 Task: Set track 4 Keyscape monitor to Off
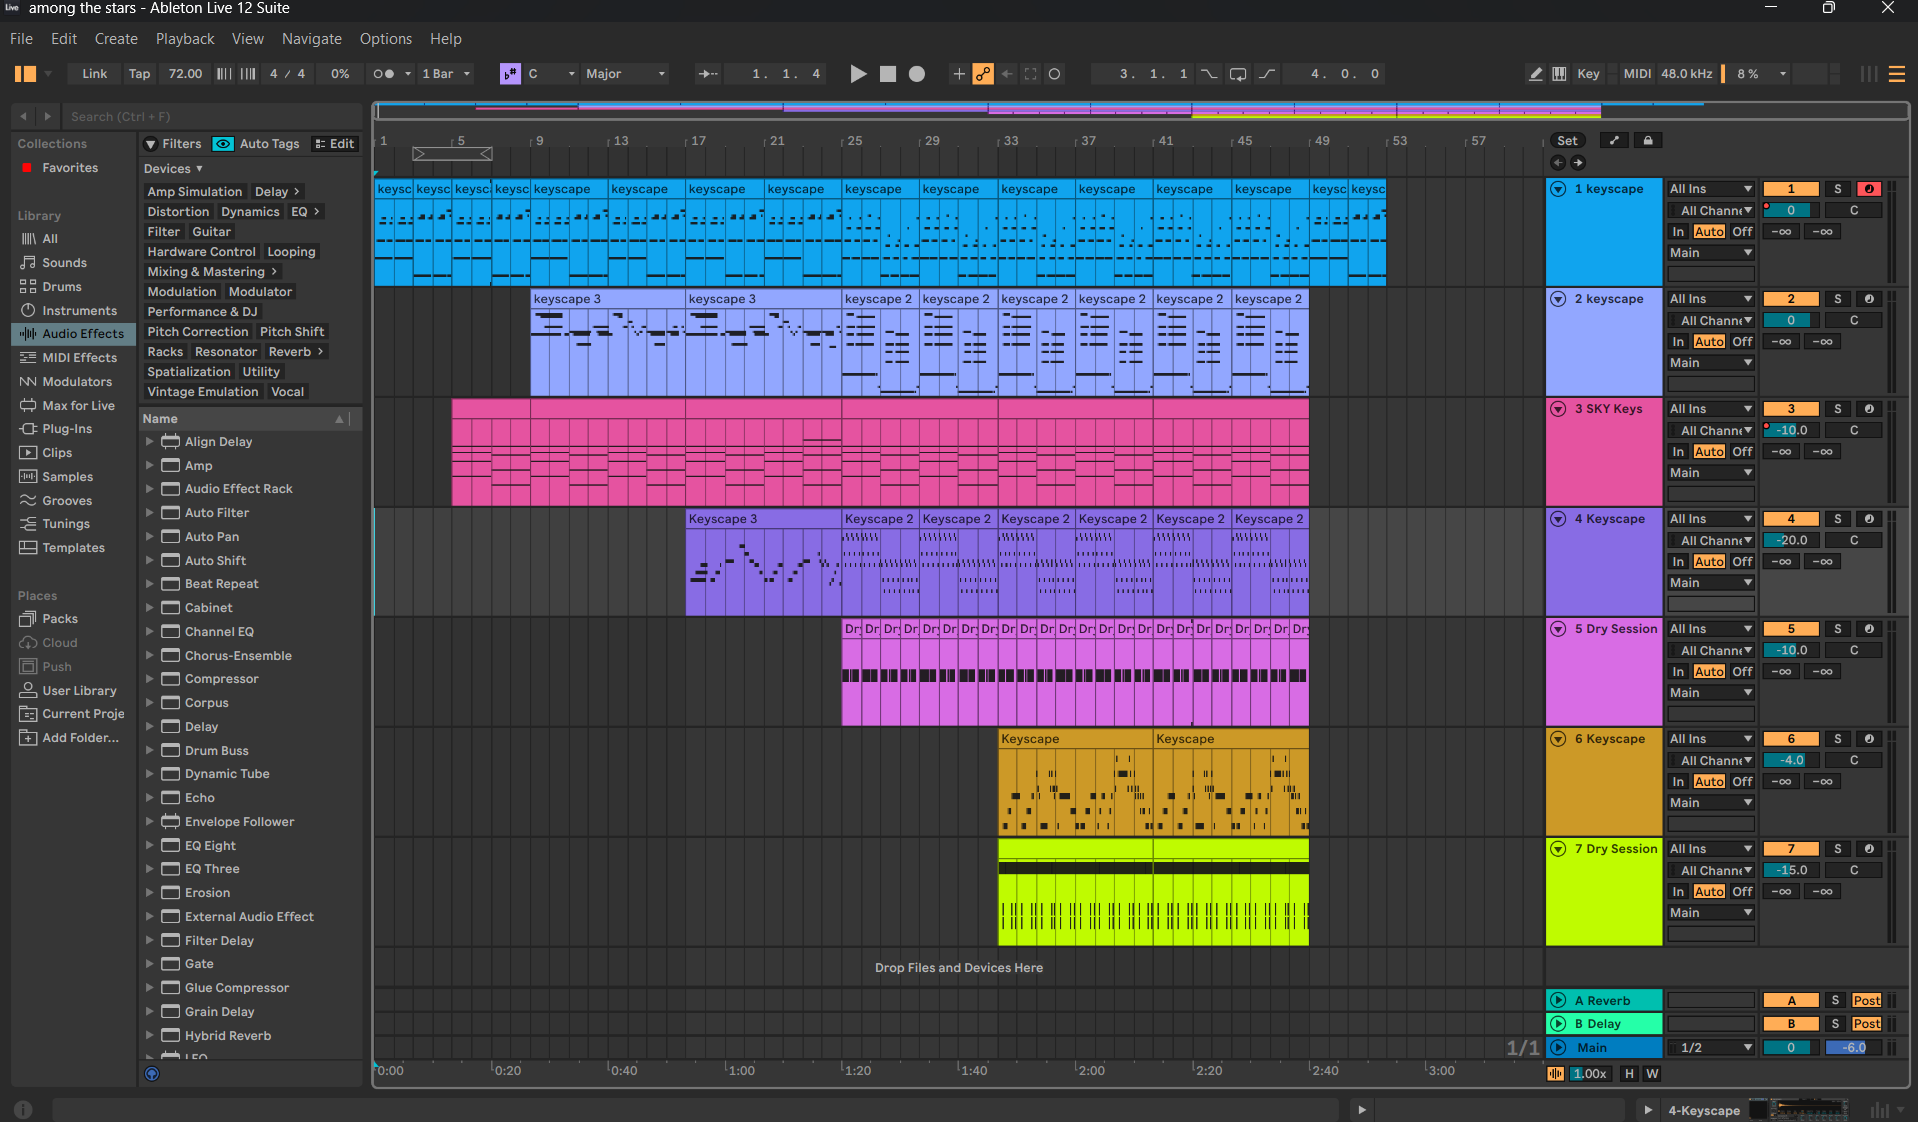[x=1742, y=562]
